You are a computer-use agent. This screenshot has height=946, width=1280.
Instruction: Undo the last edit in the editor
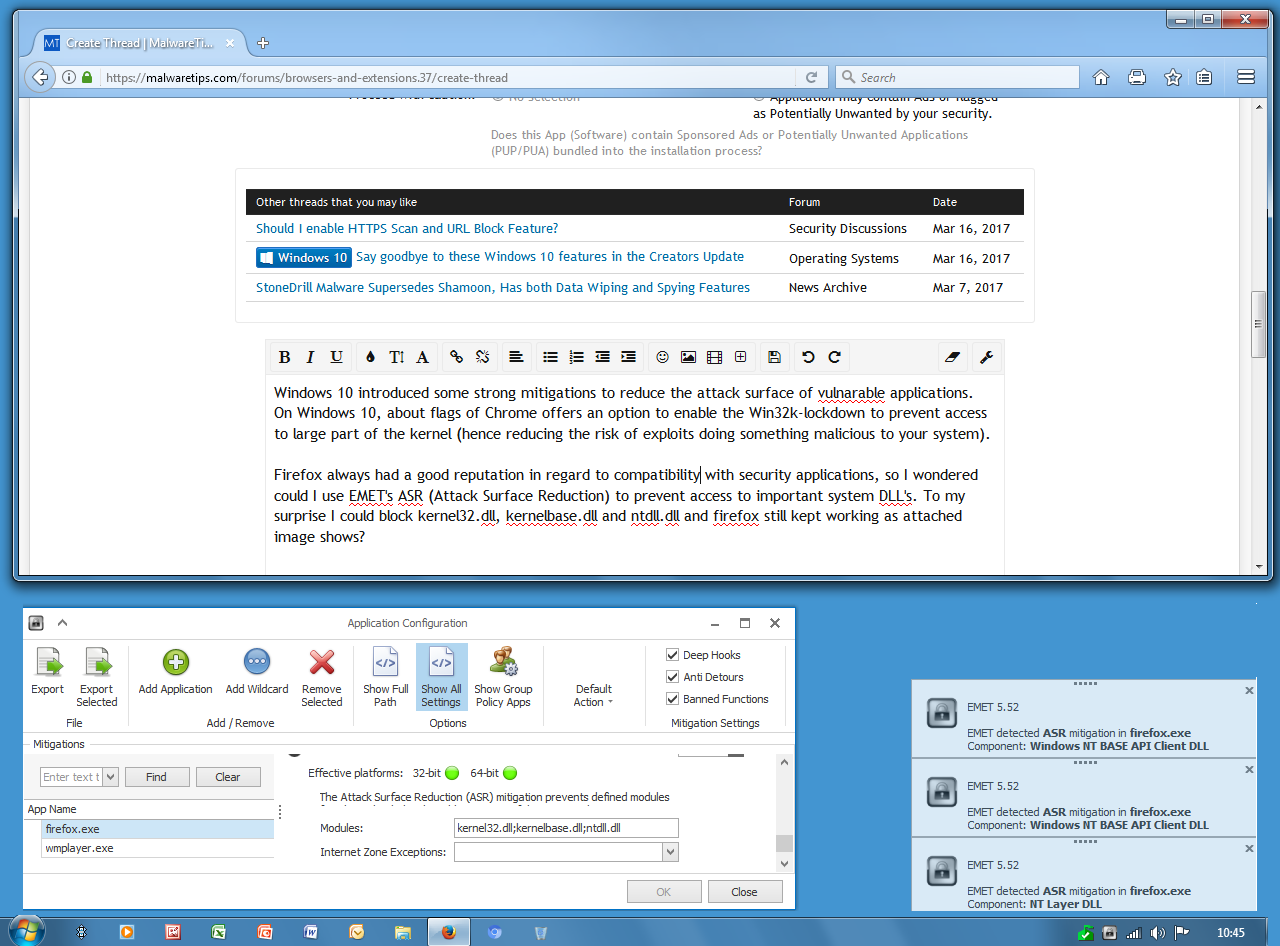pos(808,357)
